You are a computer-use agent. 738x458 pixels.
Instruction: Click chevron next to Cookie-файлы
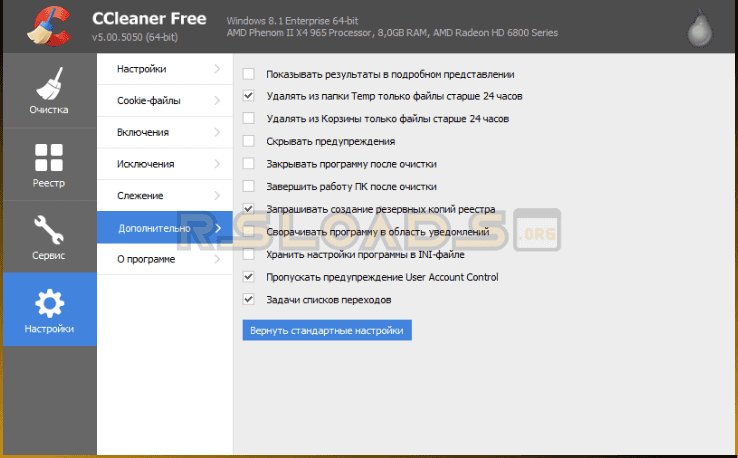(217, 100)
